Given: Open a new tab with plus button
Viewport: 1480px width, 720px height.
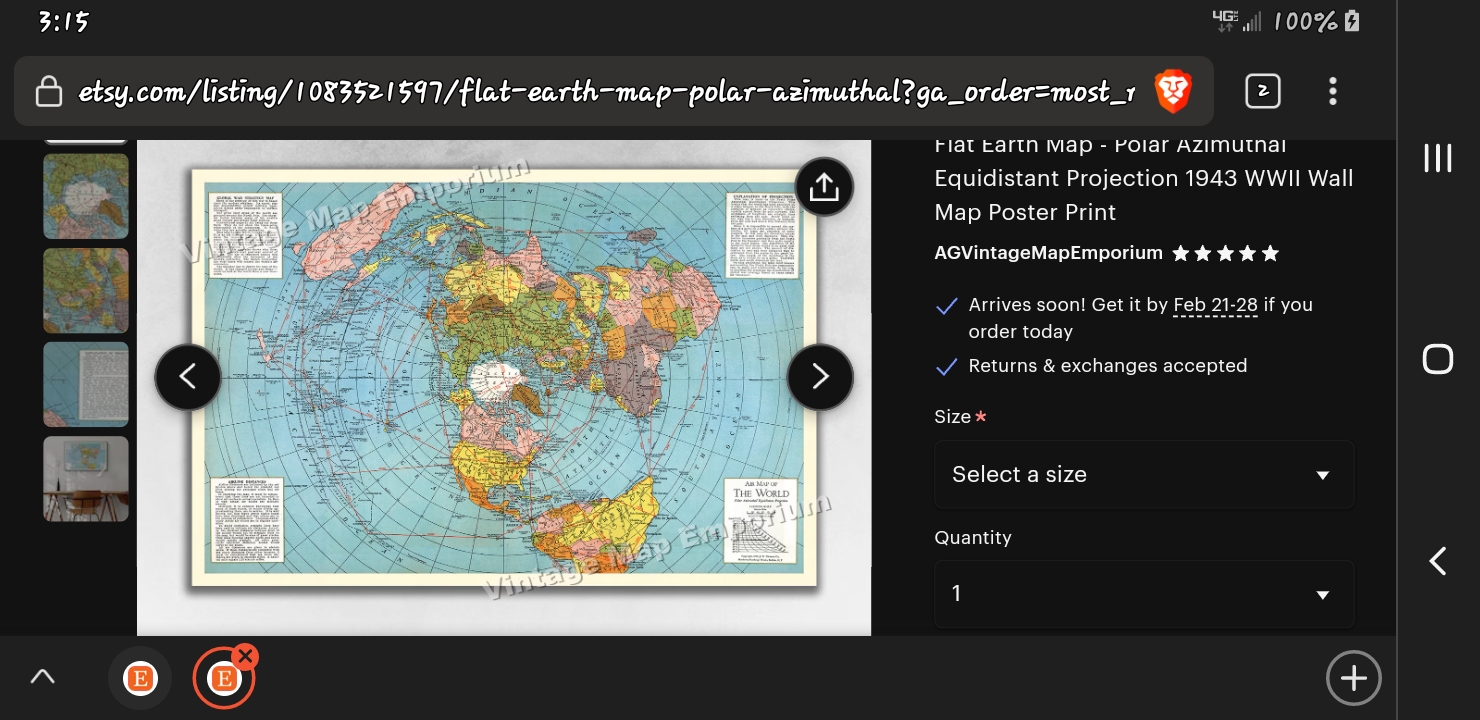Looking at the screenshot, I should pos(1353,679).
